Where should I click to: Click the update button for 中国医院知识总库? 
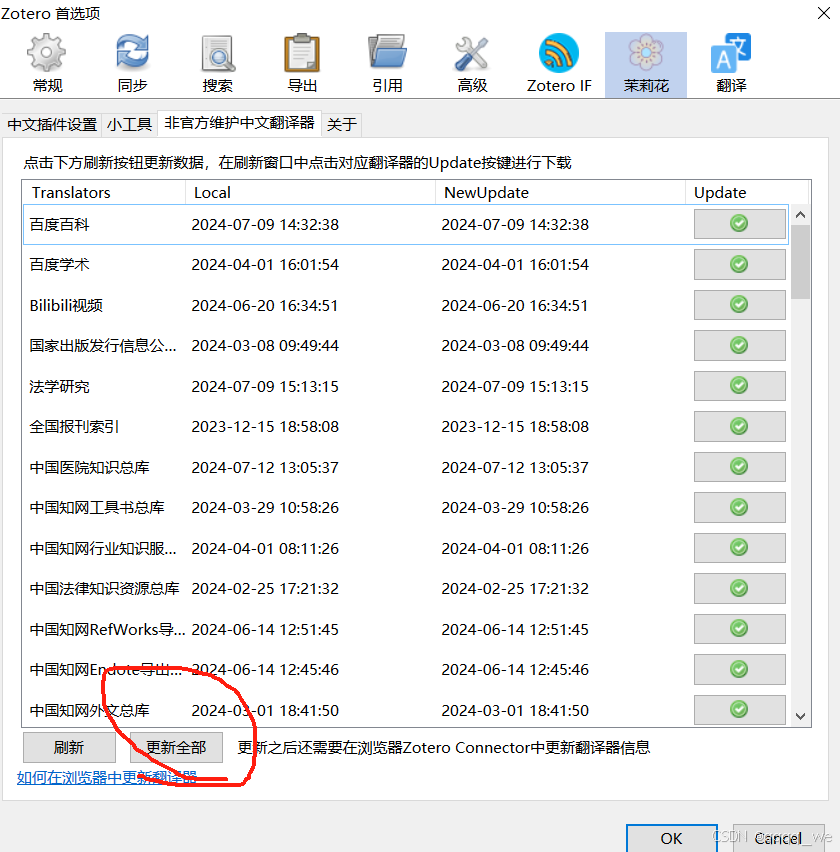[739, 467]
